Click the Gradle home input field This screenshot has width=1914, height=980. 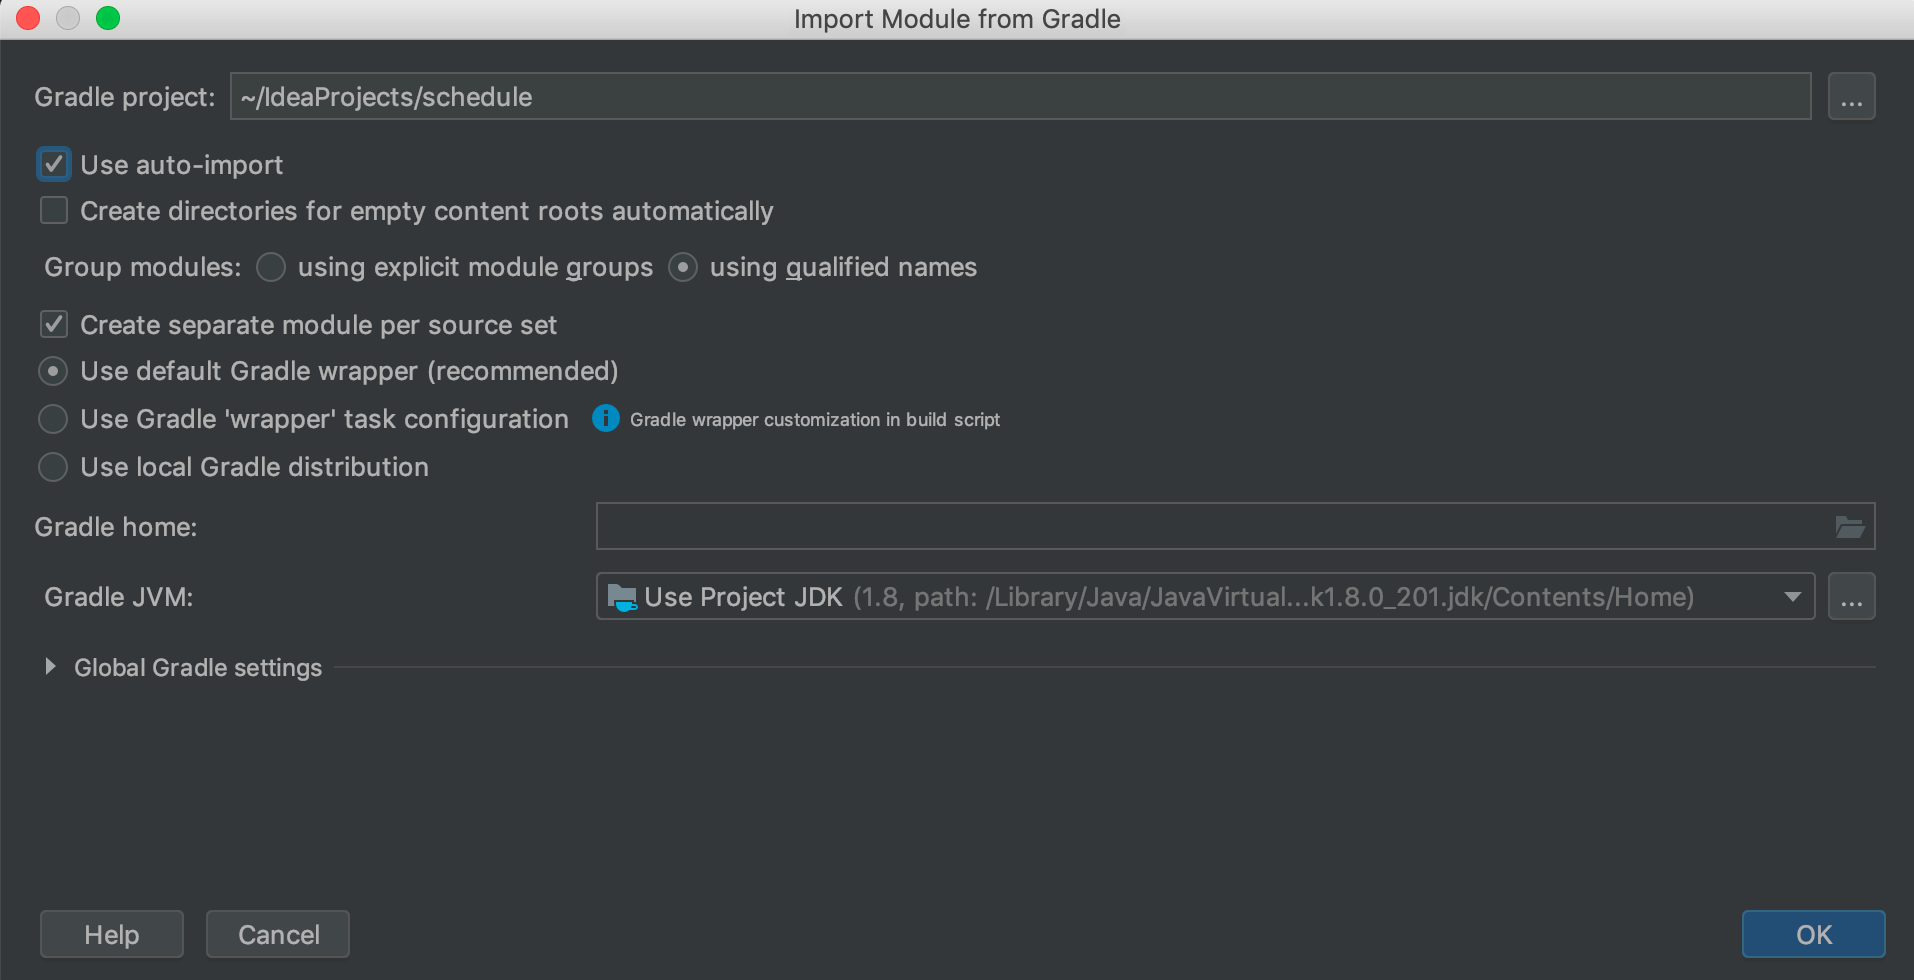[1235, 527]
